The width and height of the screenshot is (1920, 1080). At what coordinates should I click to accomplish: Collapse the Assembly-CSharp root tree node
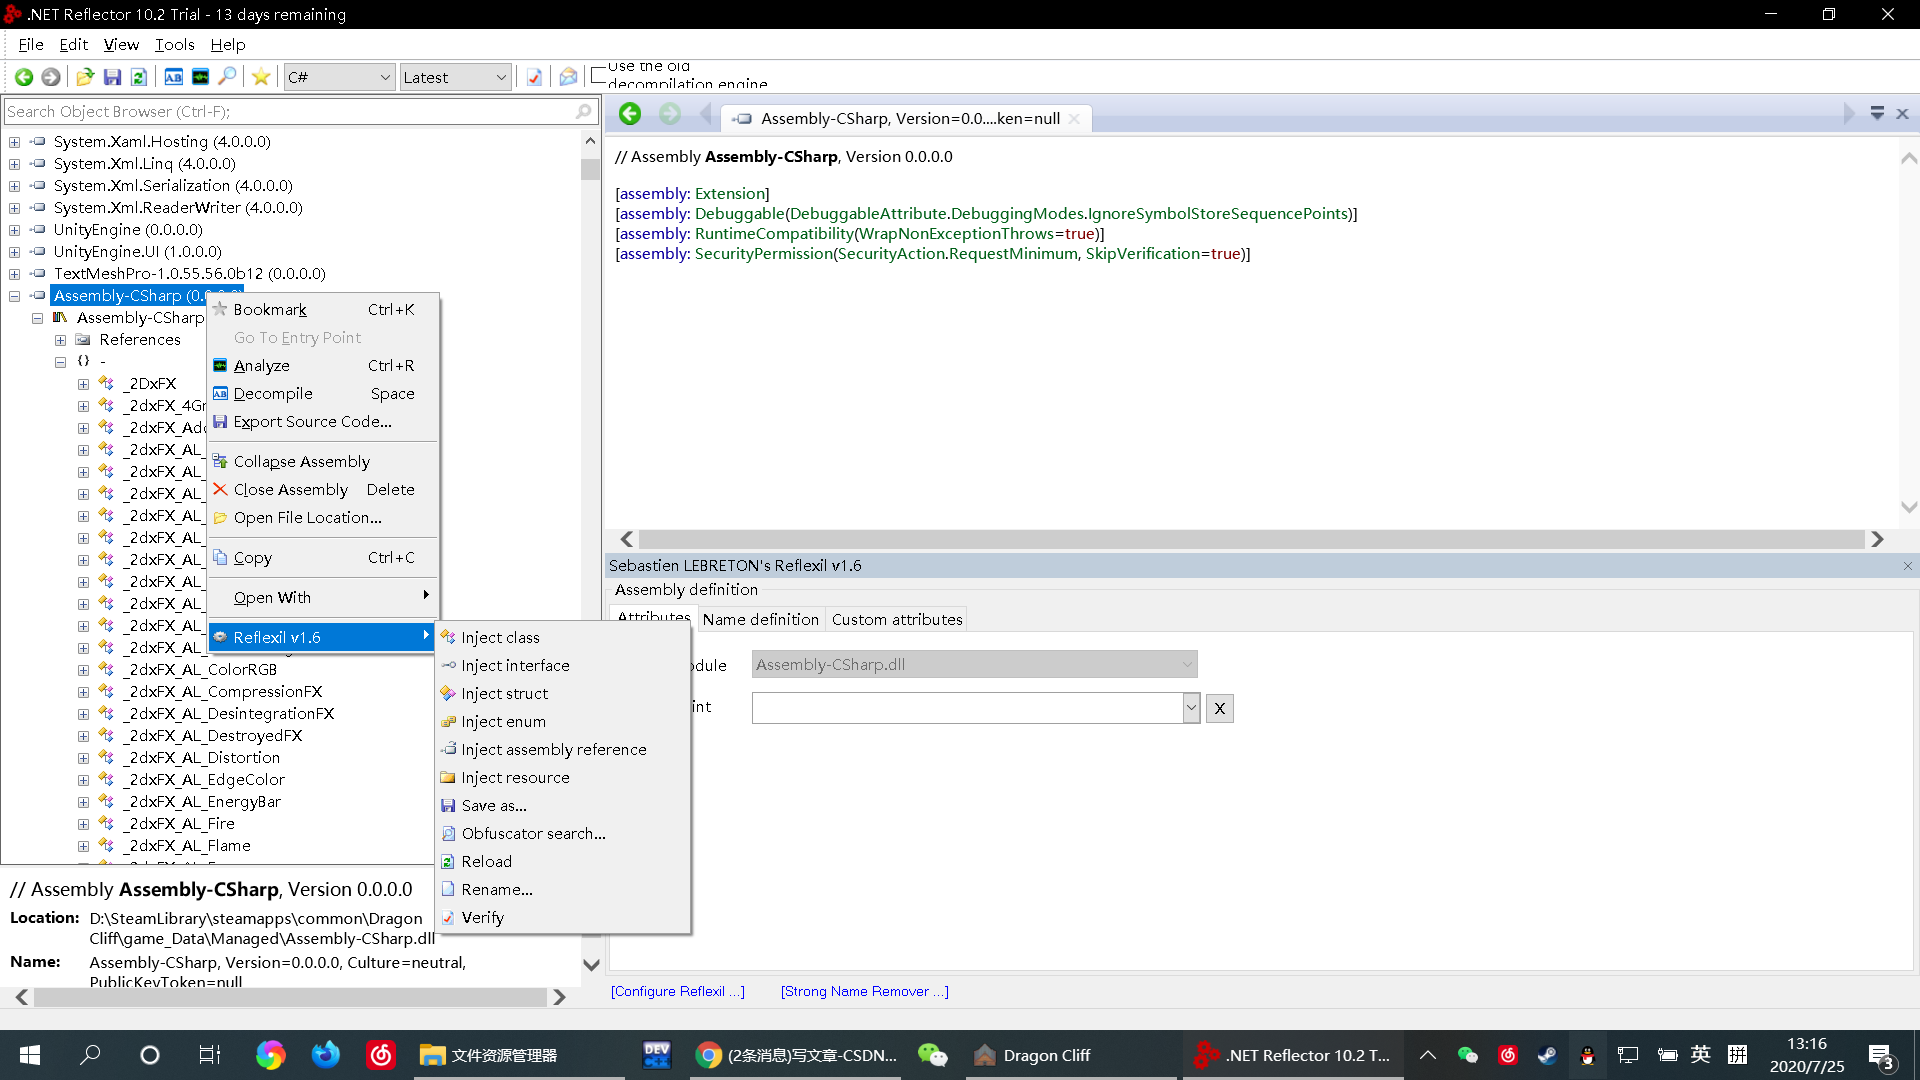(14, 296)
